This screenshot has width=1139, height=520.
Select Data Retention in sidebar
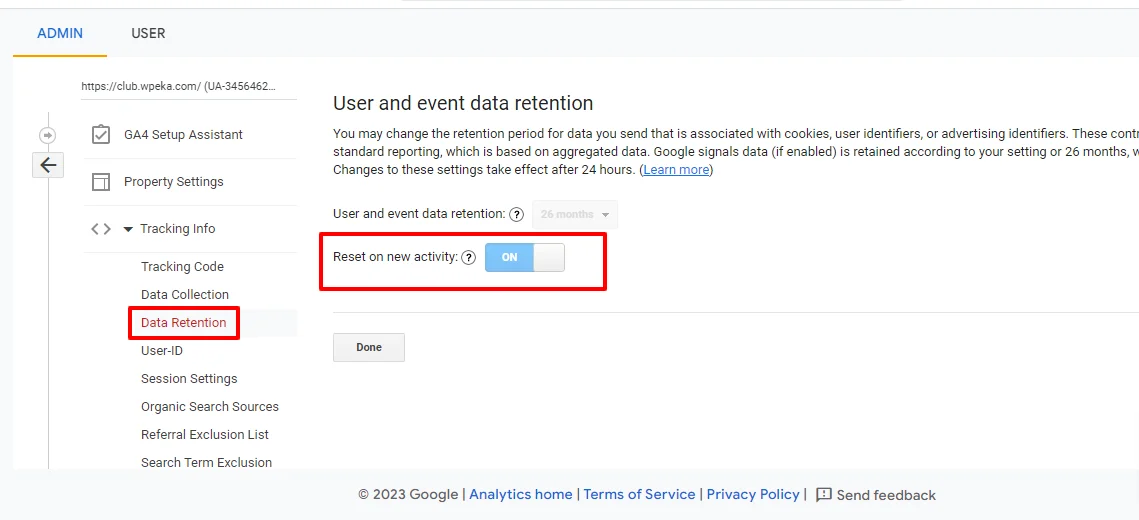(x=184, y=323)
